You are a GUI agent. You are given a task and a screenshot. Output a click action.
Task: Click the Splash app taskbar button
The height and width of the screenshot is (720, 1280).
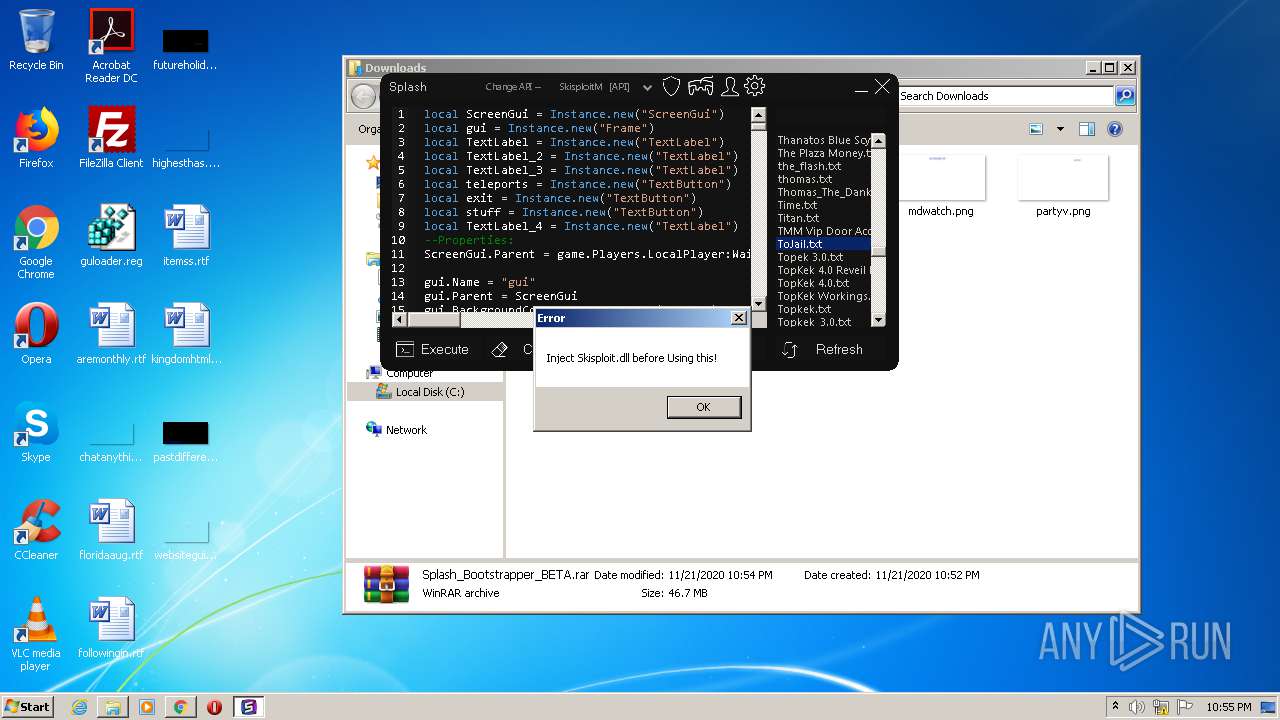click(x=248, y=707)
